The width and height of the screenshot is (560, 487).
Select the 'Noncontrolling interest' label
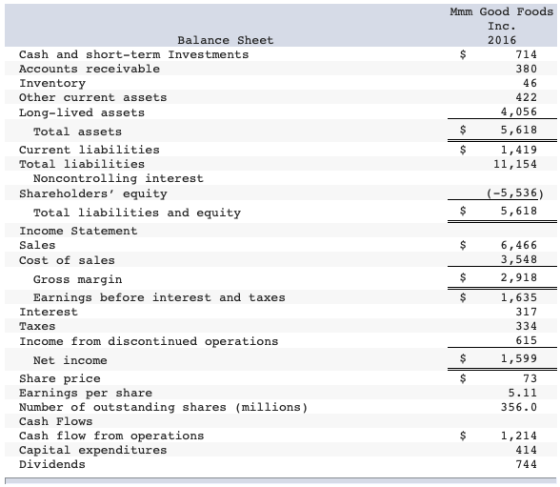(x=118, y=178)
